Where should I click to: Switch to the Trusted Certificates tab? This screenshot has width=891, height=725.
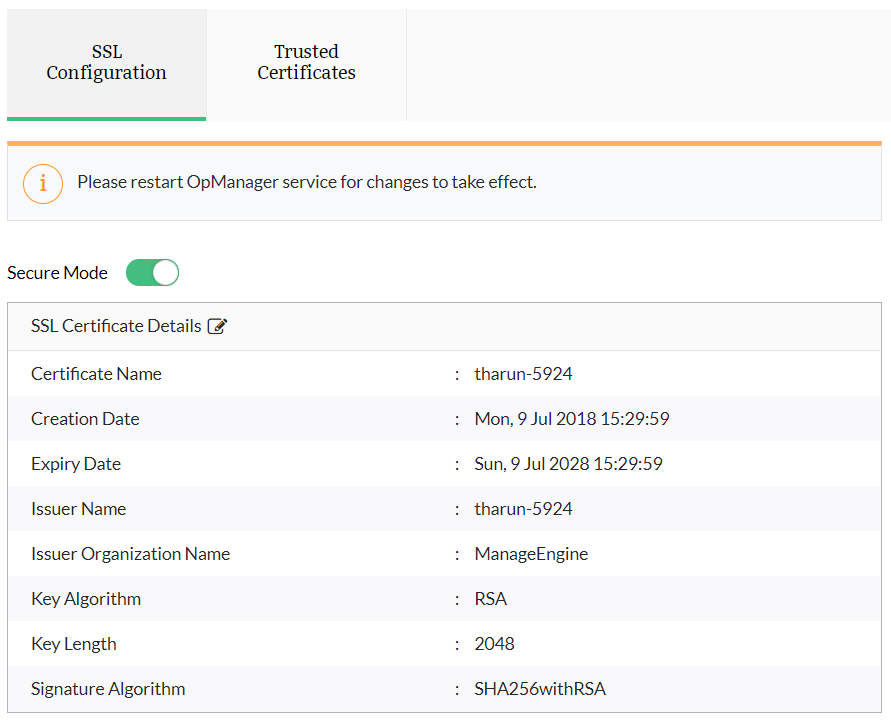point(306,63)
